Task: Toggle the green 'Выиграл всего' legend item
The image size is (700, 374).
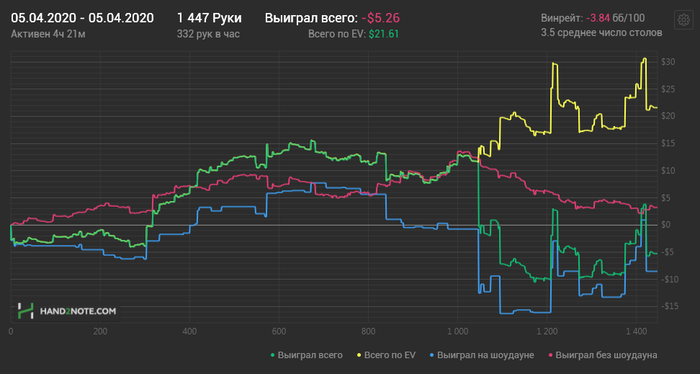Action: (306, 355)
